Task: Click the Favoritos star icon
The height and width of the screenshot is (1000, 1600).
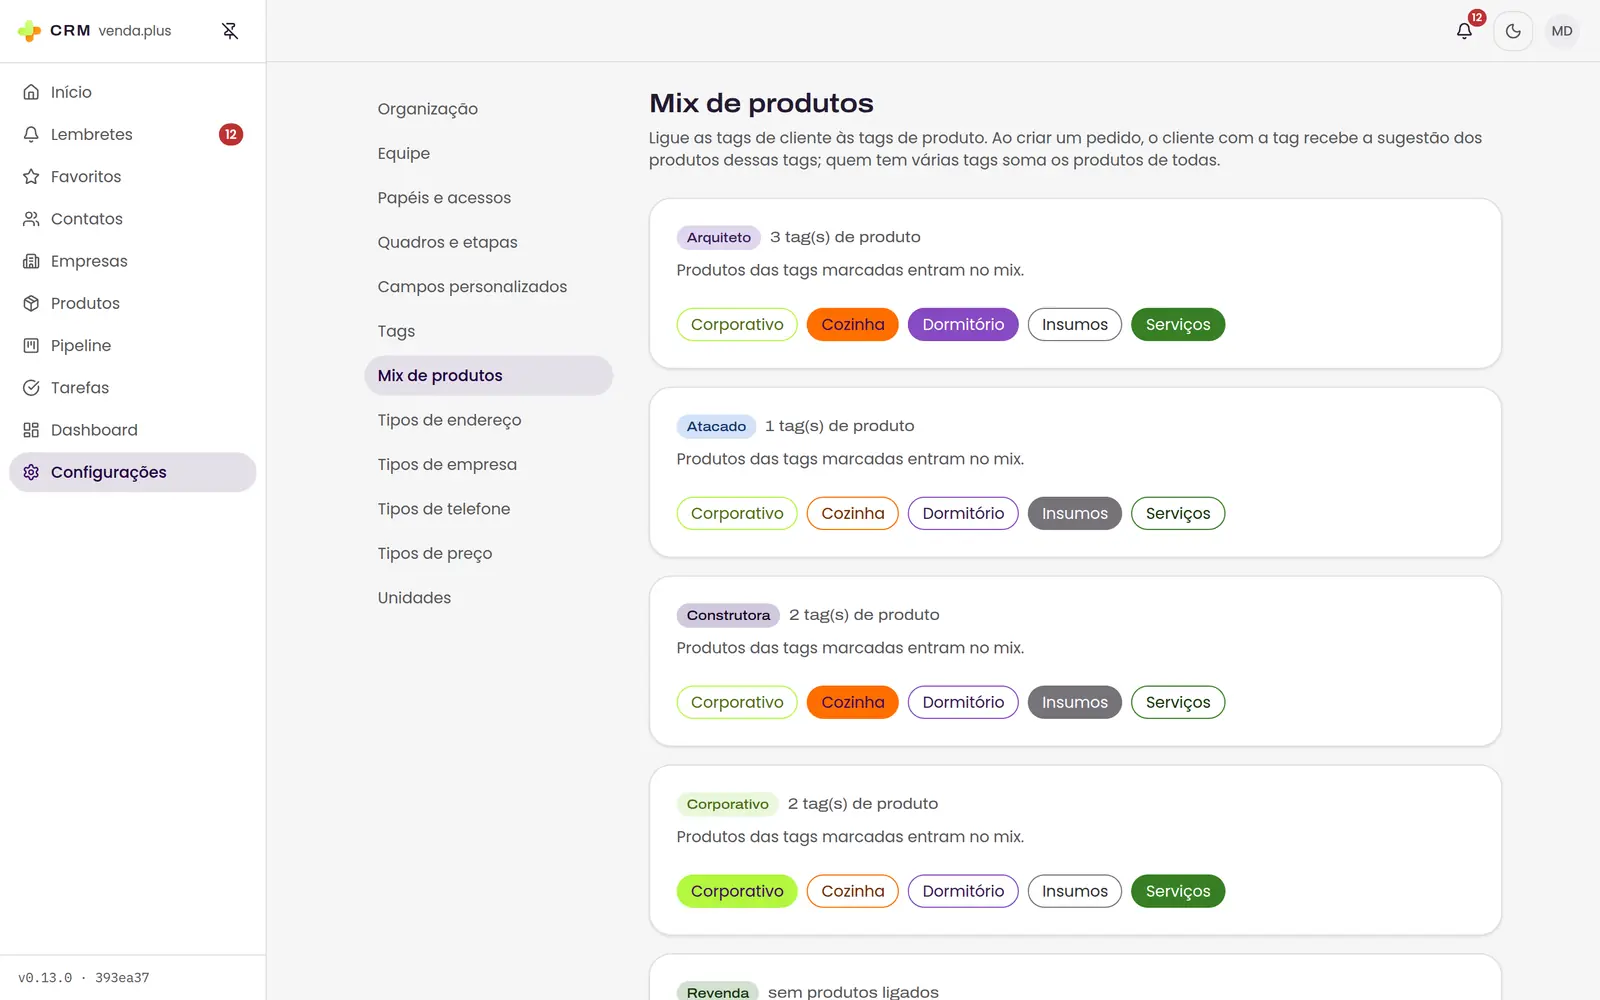Action: (31, 177)
